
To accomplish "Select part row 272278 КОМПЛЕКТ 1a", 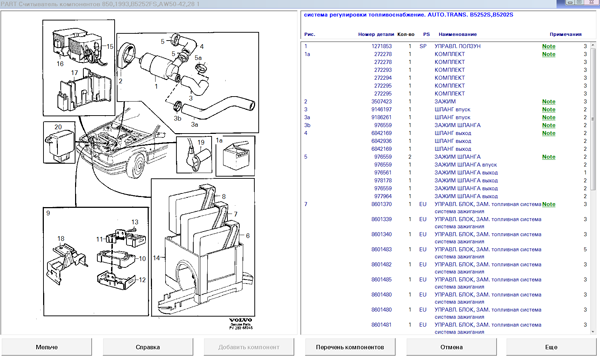I will click(446, 54).
